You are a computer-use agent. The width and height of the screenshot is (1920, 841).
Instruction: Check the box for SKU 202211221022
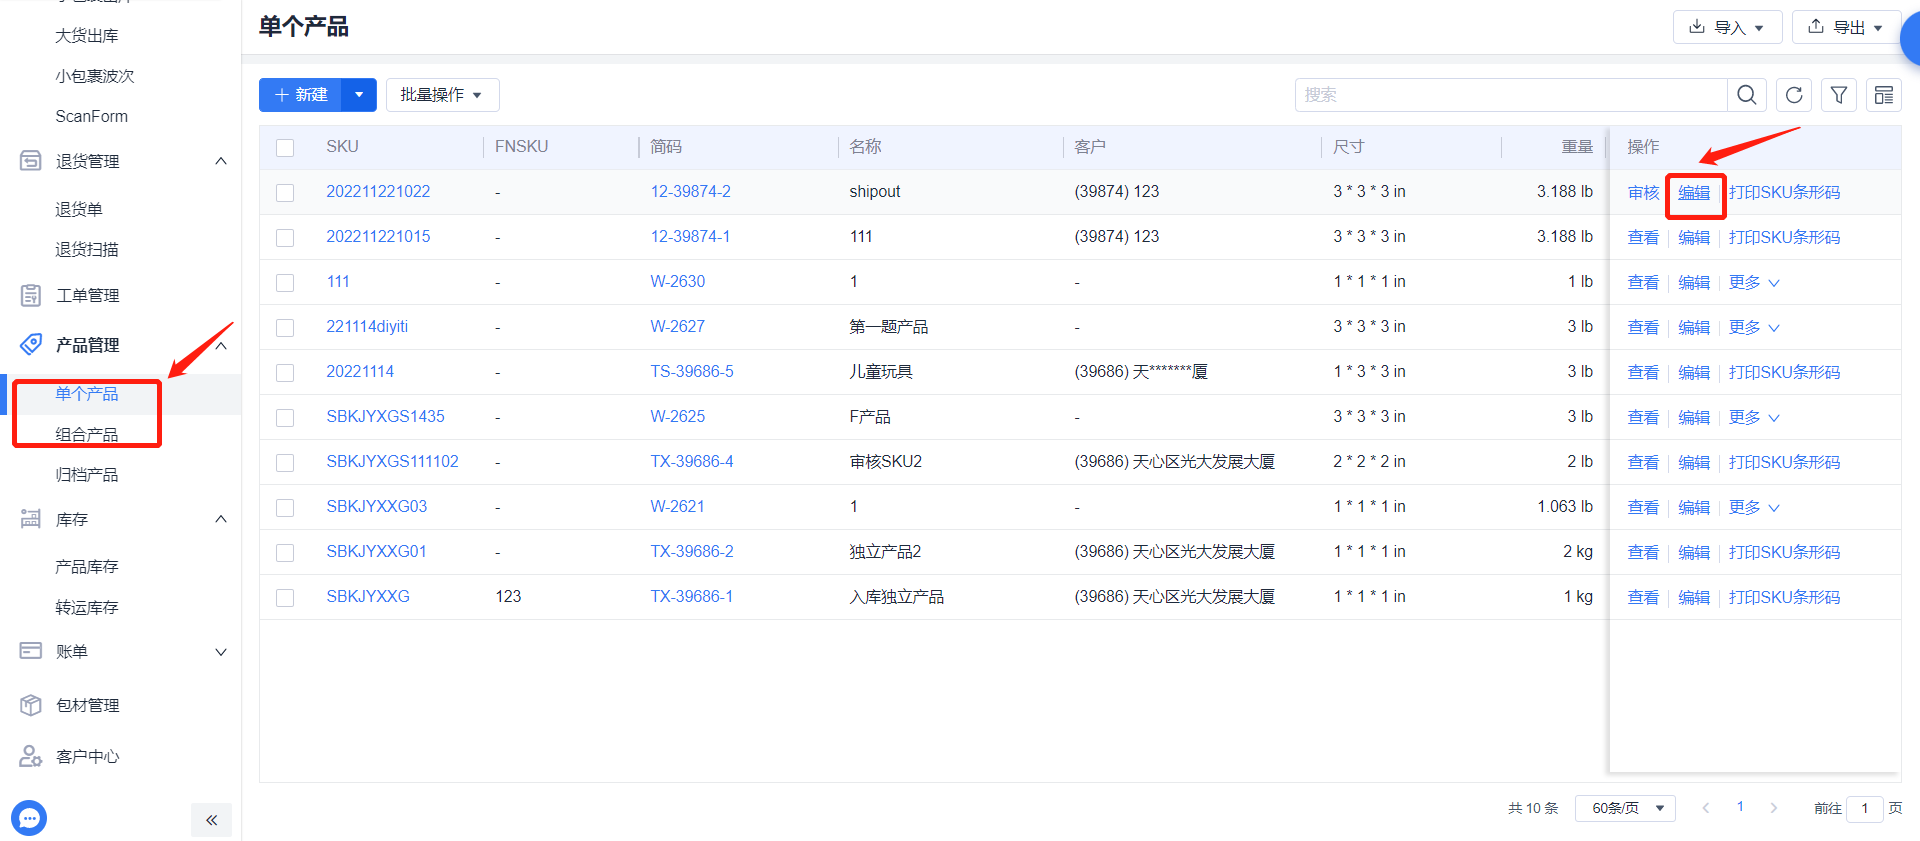click(285, 192)
